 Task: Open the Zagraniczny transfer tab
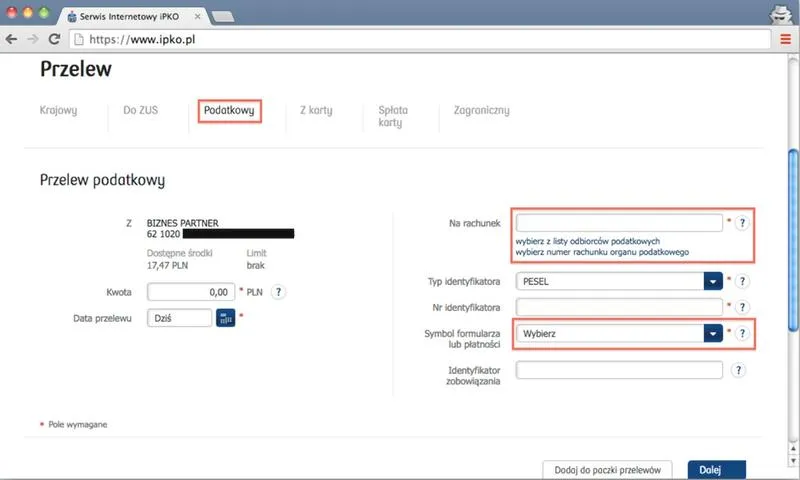[482, 110]
